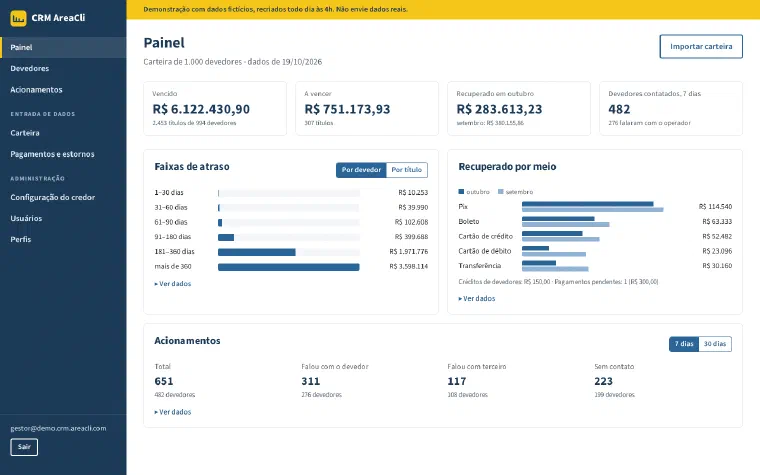Screen dimensions: 760x475
Task: Open Acionamentos sidebar item
Action: (x=63, y=90)
